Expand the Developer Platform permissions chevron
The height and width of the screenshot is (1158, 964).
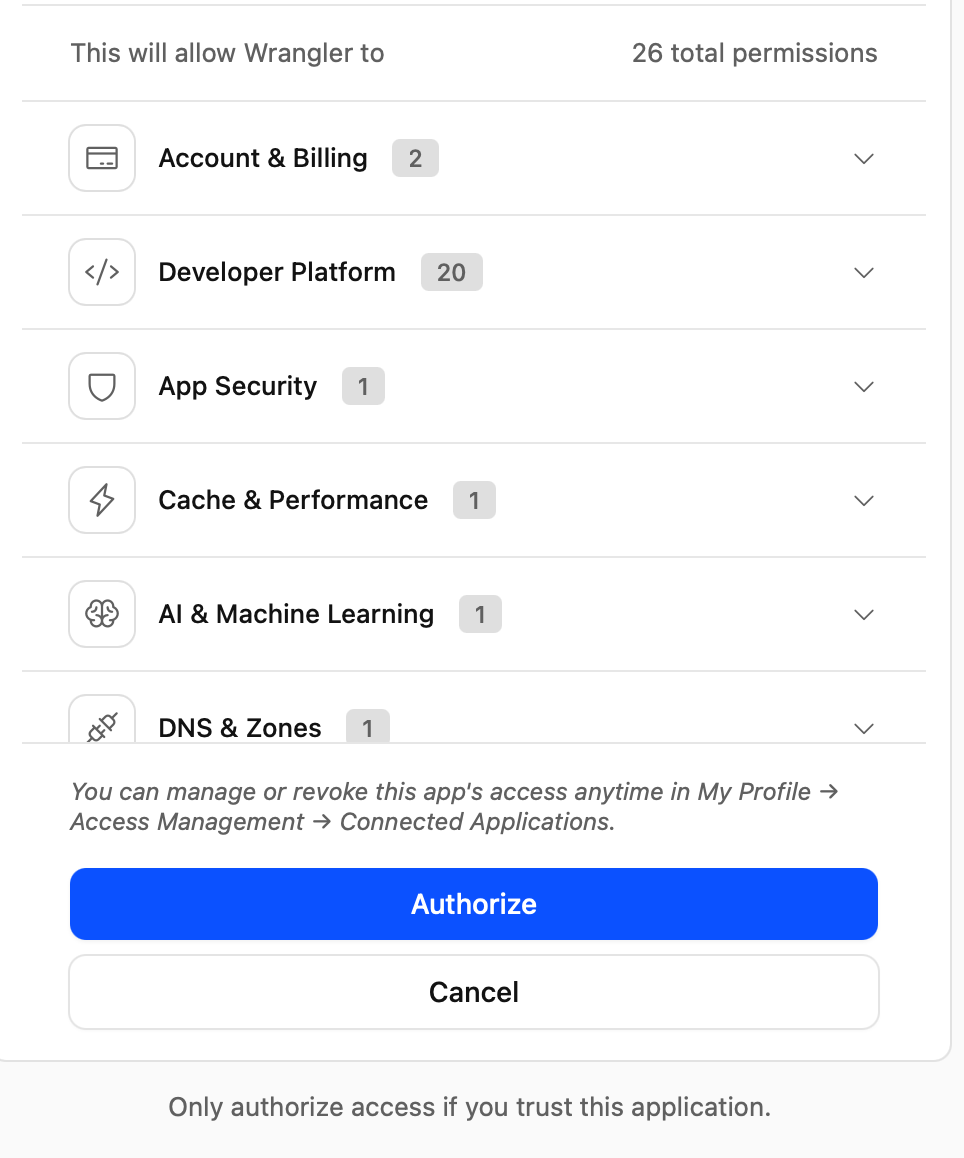point(864,273)
